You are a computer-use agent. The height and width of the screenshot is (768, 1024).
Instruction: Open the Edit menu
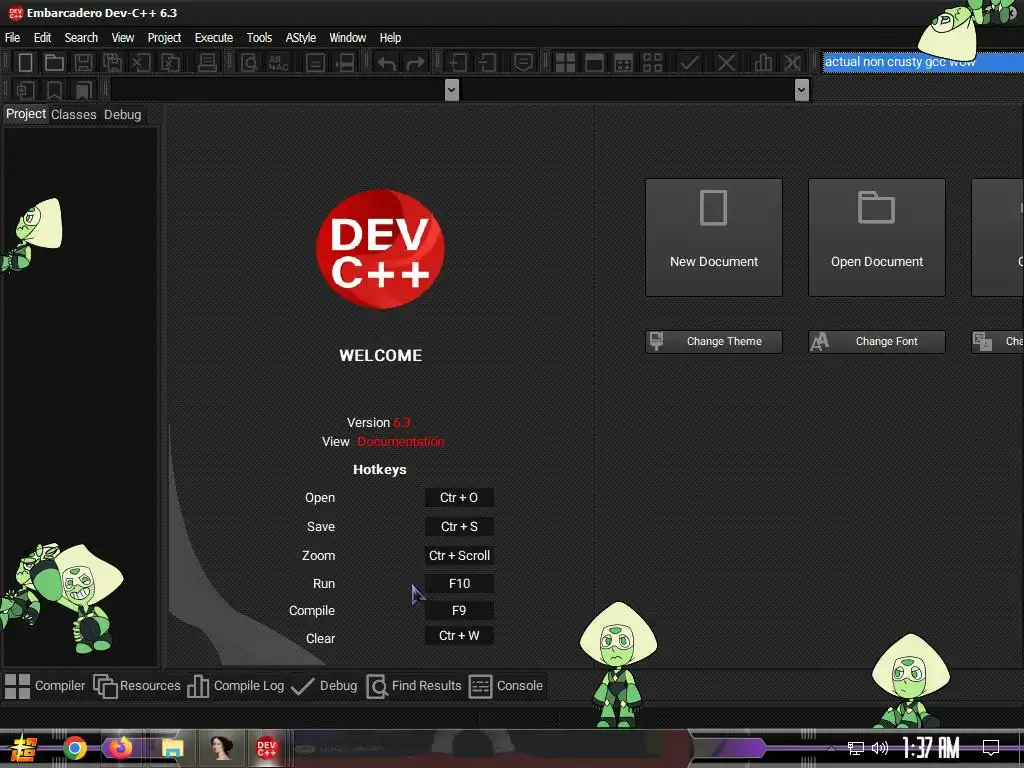(42, 38)
